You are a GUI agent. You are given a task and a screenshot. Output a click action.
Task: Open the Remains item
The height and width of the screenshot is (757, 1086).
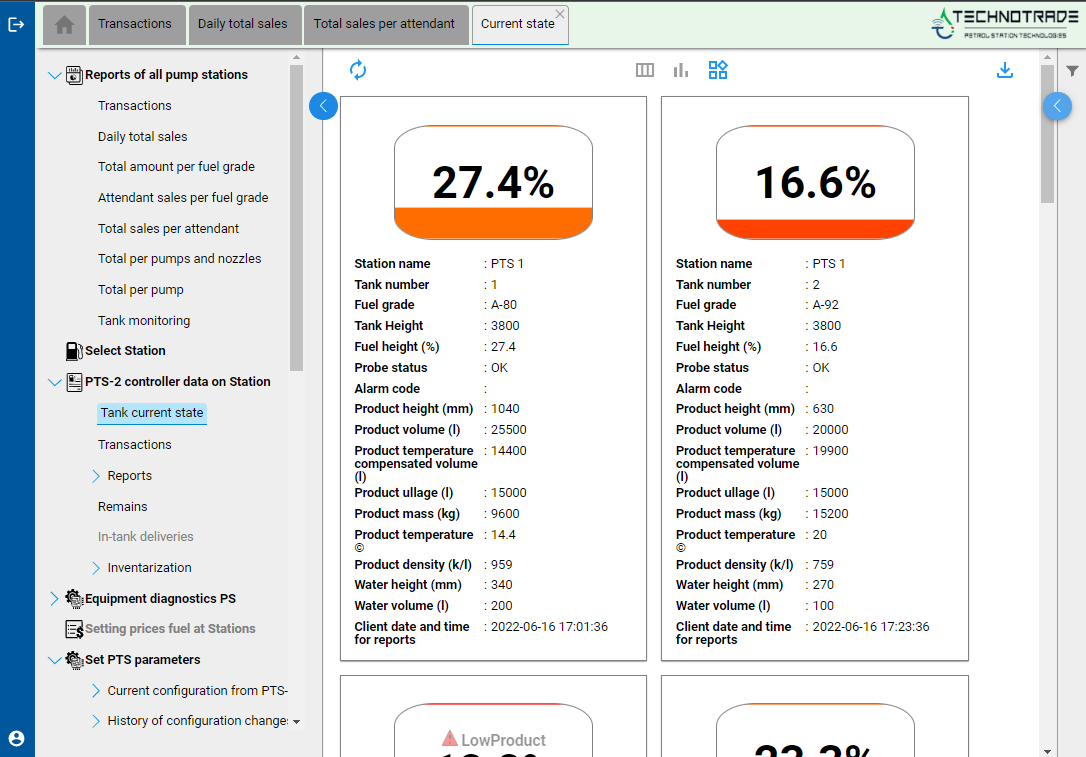pos(123,507)
